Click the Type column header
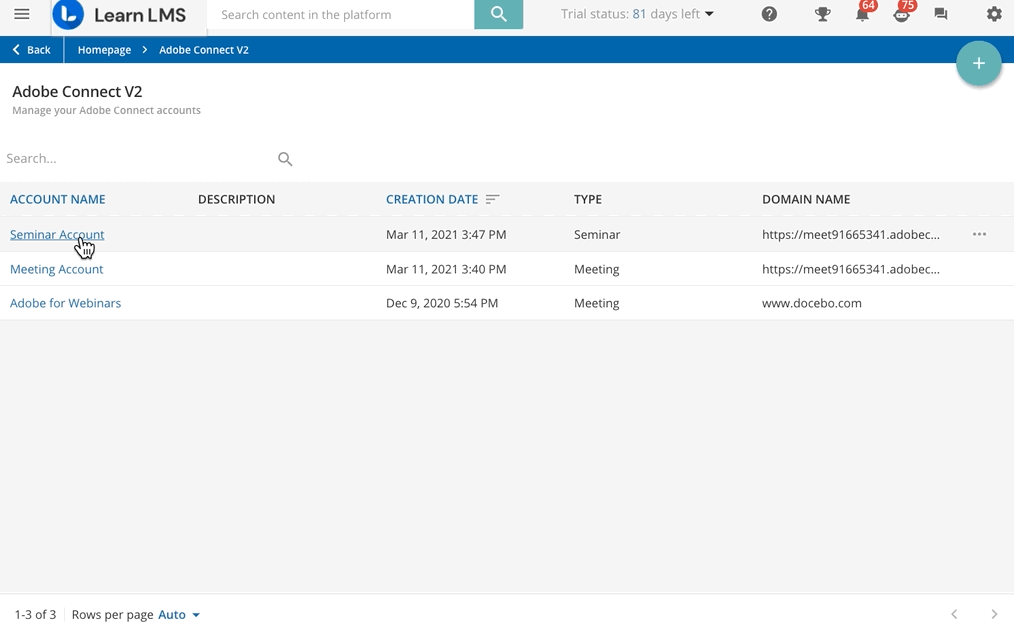This screenshot has width=1014, height=627. click(588, 199)
